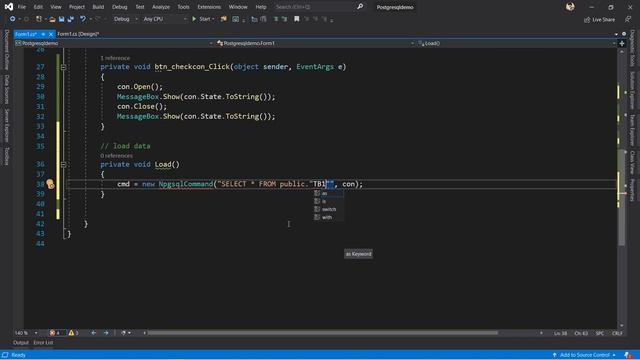The width and height of the screenshot is (640, 360).
Task: Click the Save All icon
Action: coord(71,19)
